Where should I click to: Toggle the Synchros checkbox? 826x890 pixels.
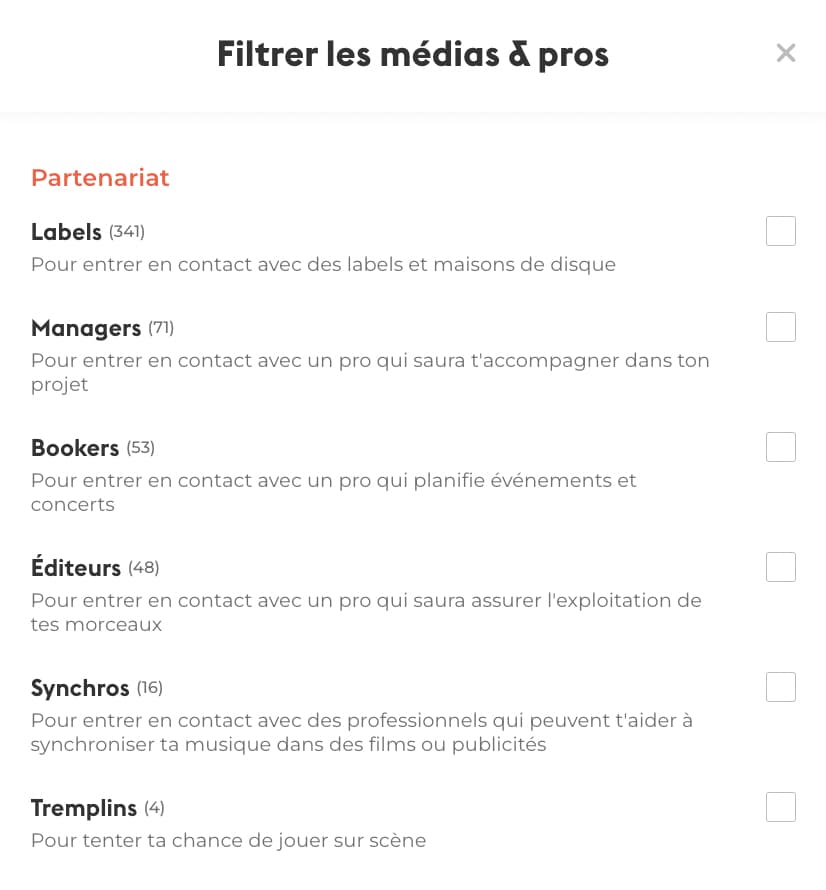(781, 687)
